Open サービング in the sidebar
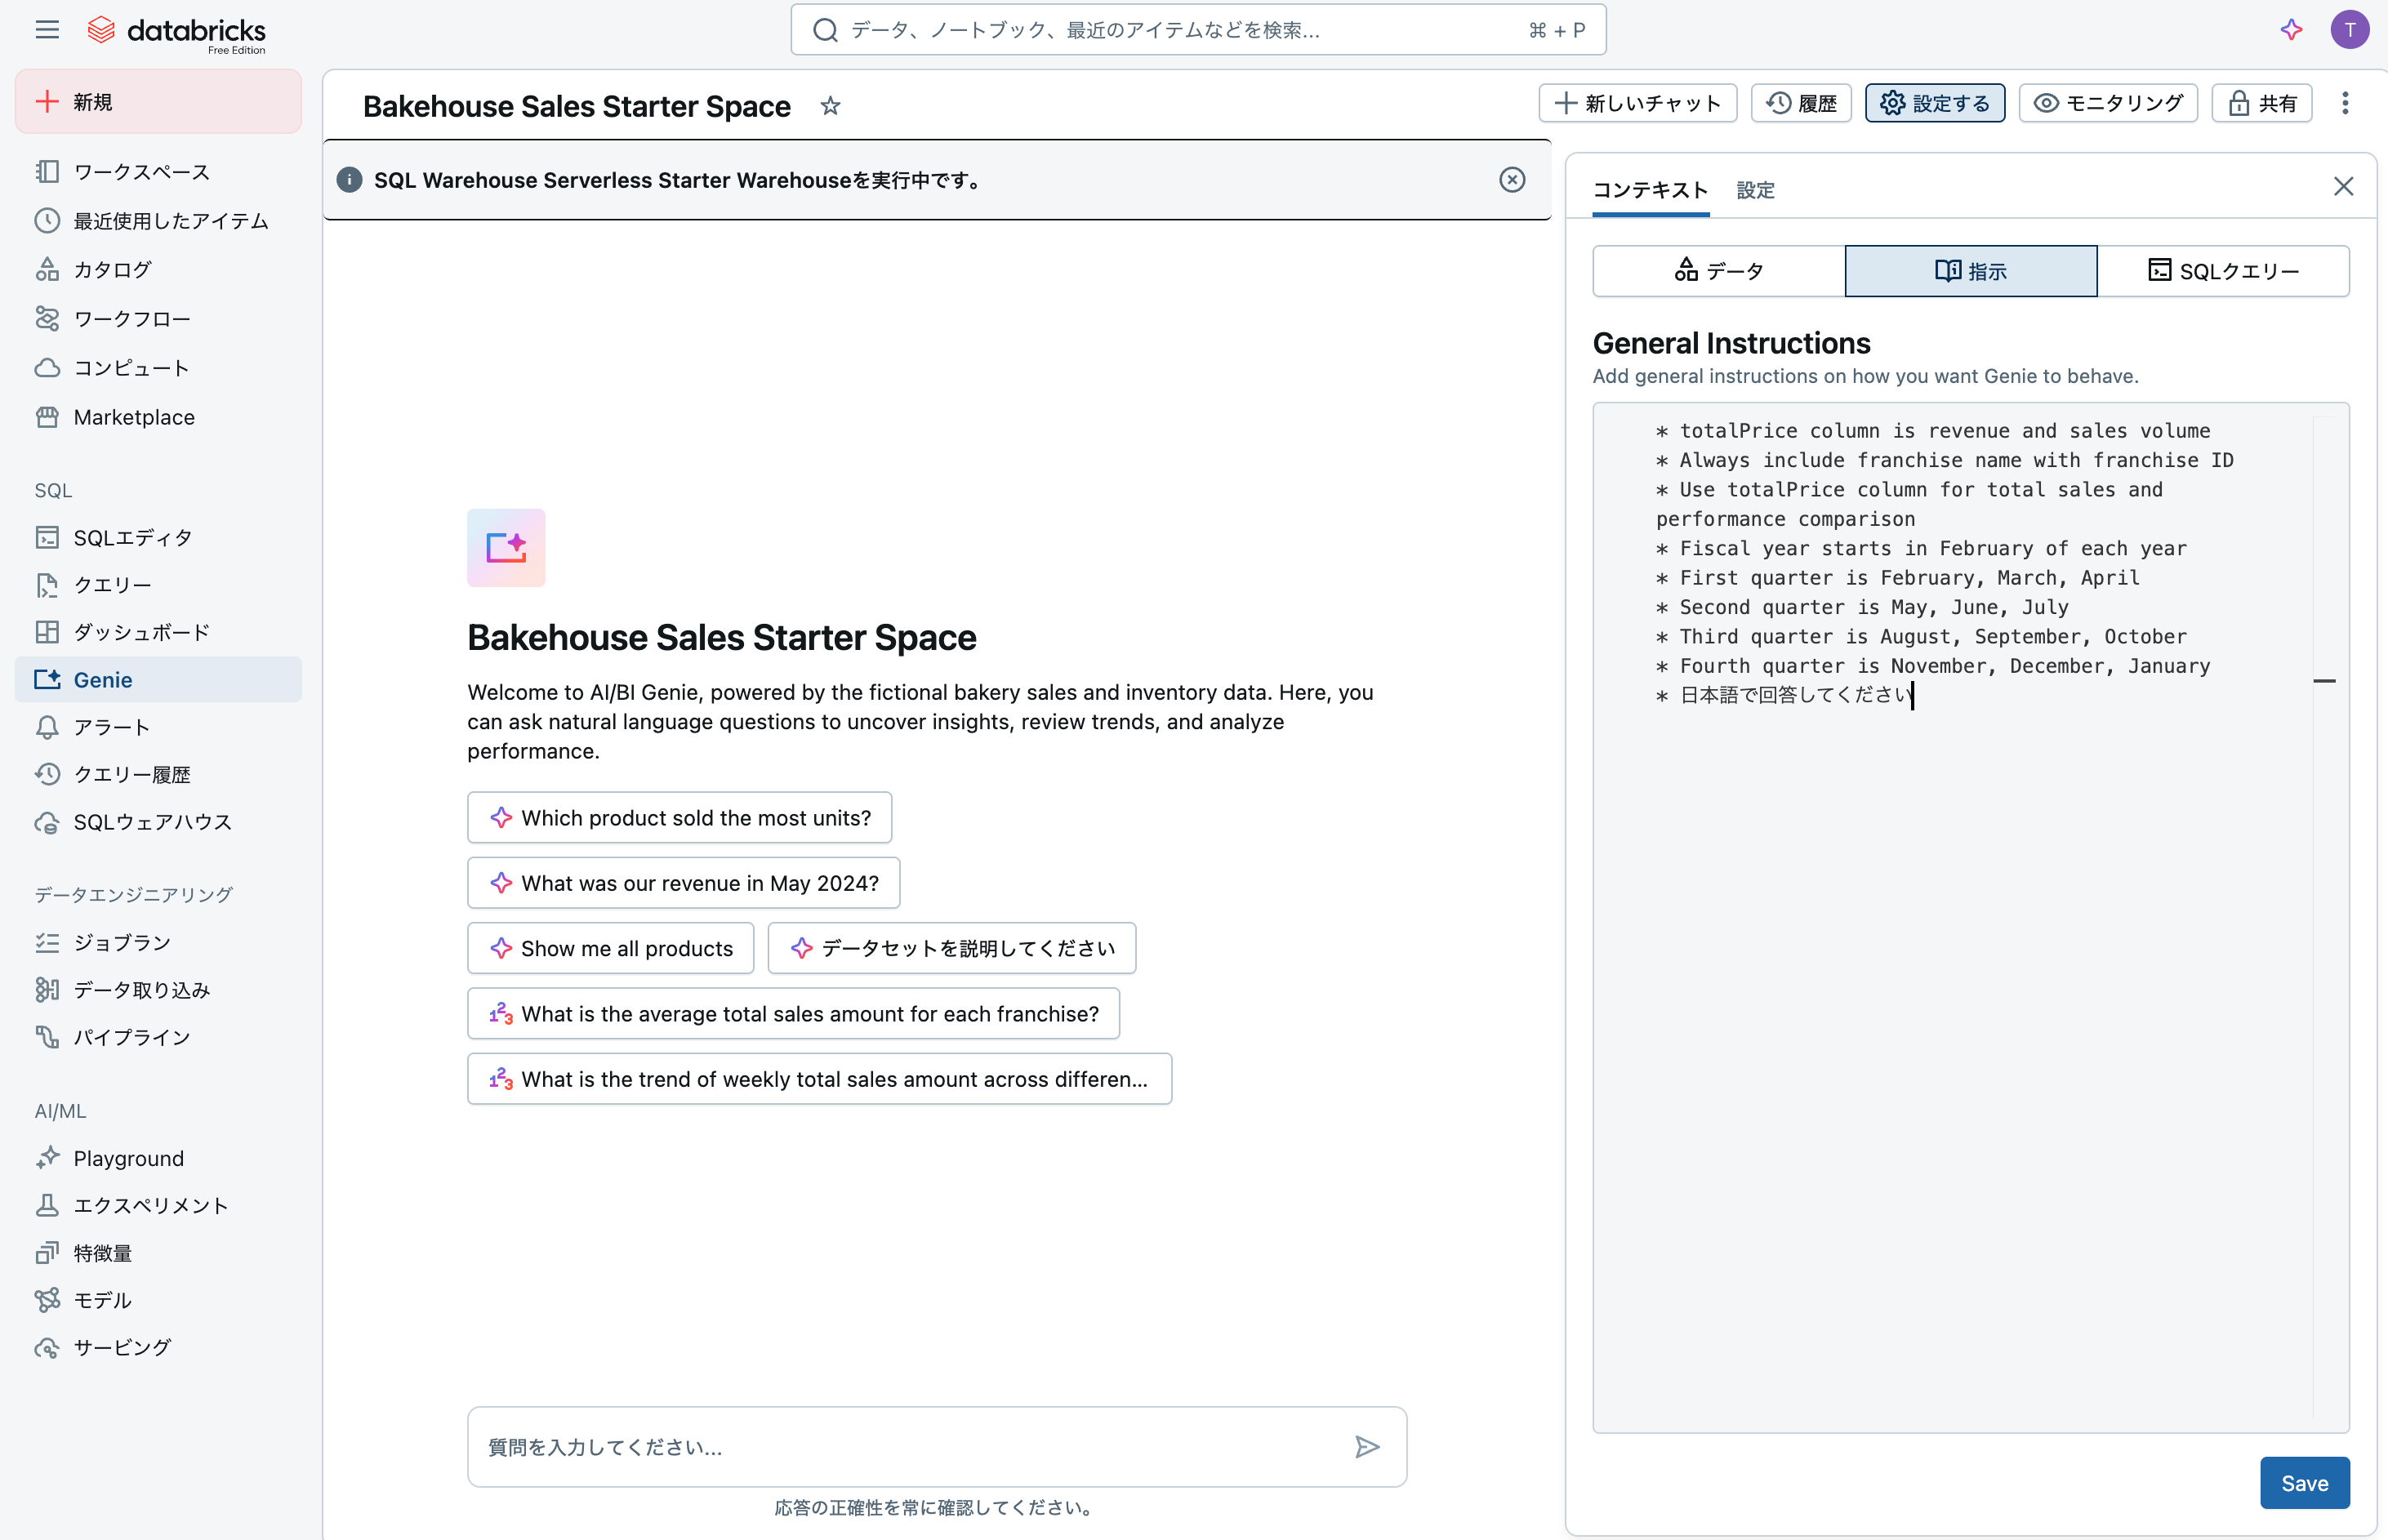Viewport: 2388px width, 1540px height. pos(158,1347)
